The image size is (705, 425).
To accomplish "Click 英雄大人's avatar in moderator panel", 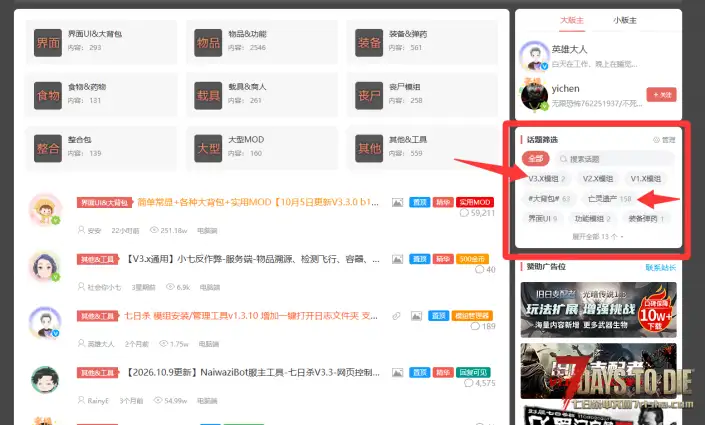I will click(535, 56).
